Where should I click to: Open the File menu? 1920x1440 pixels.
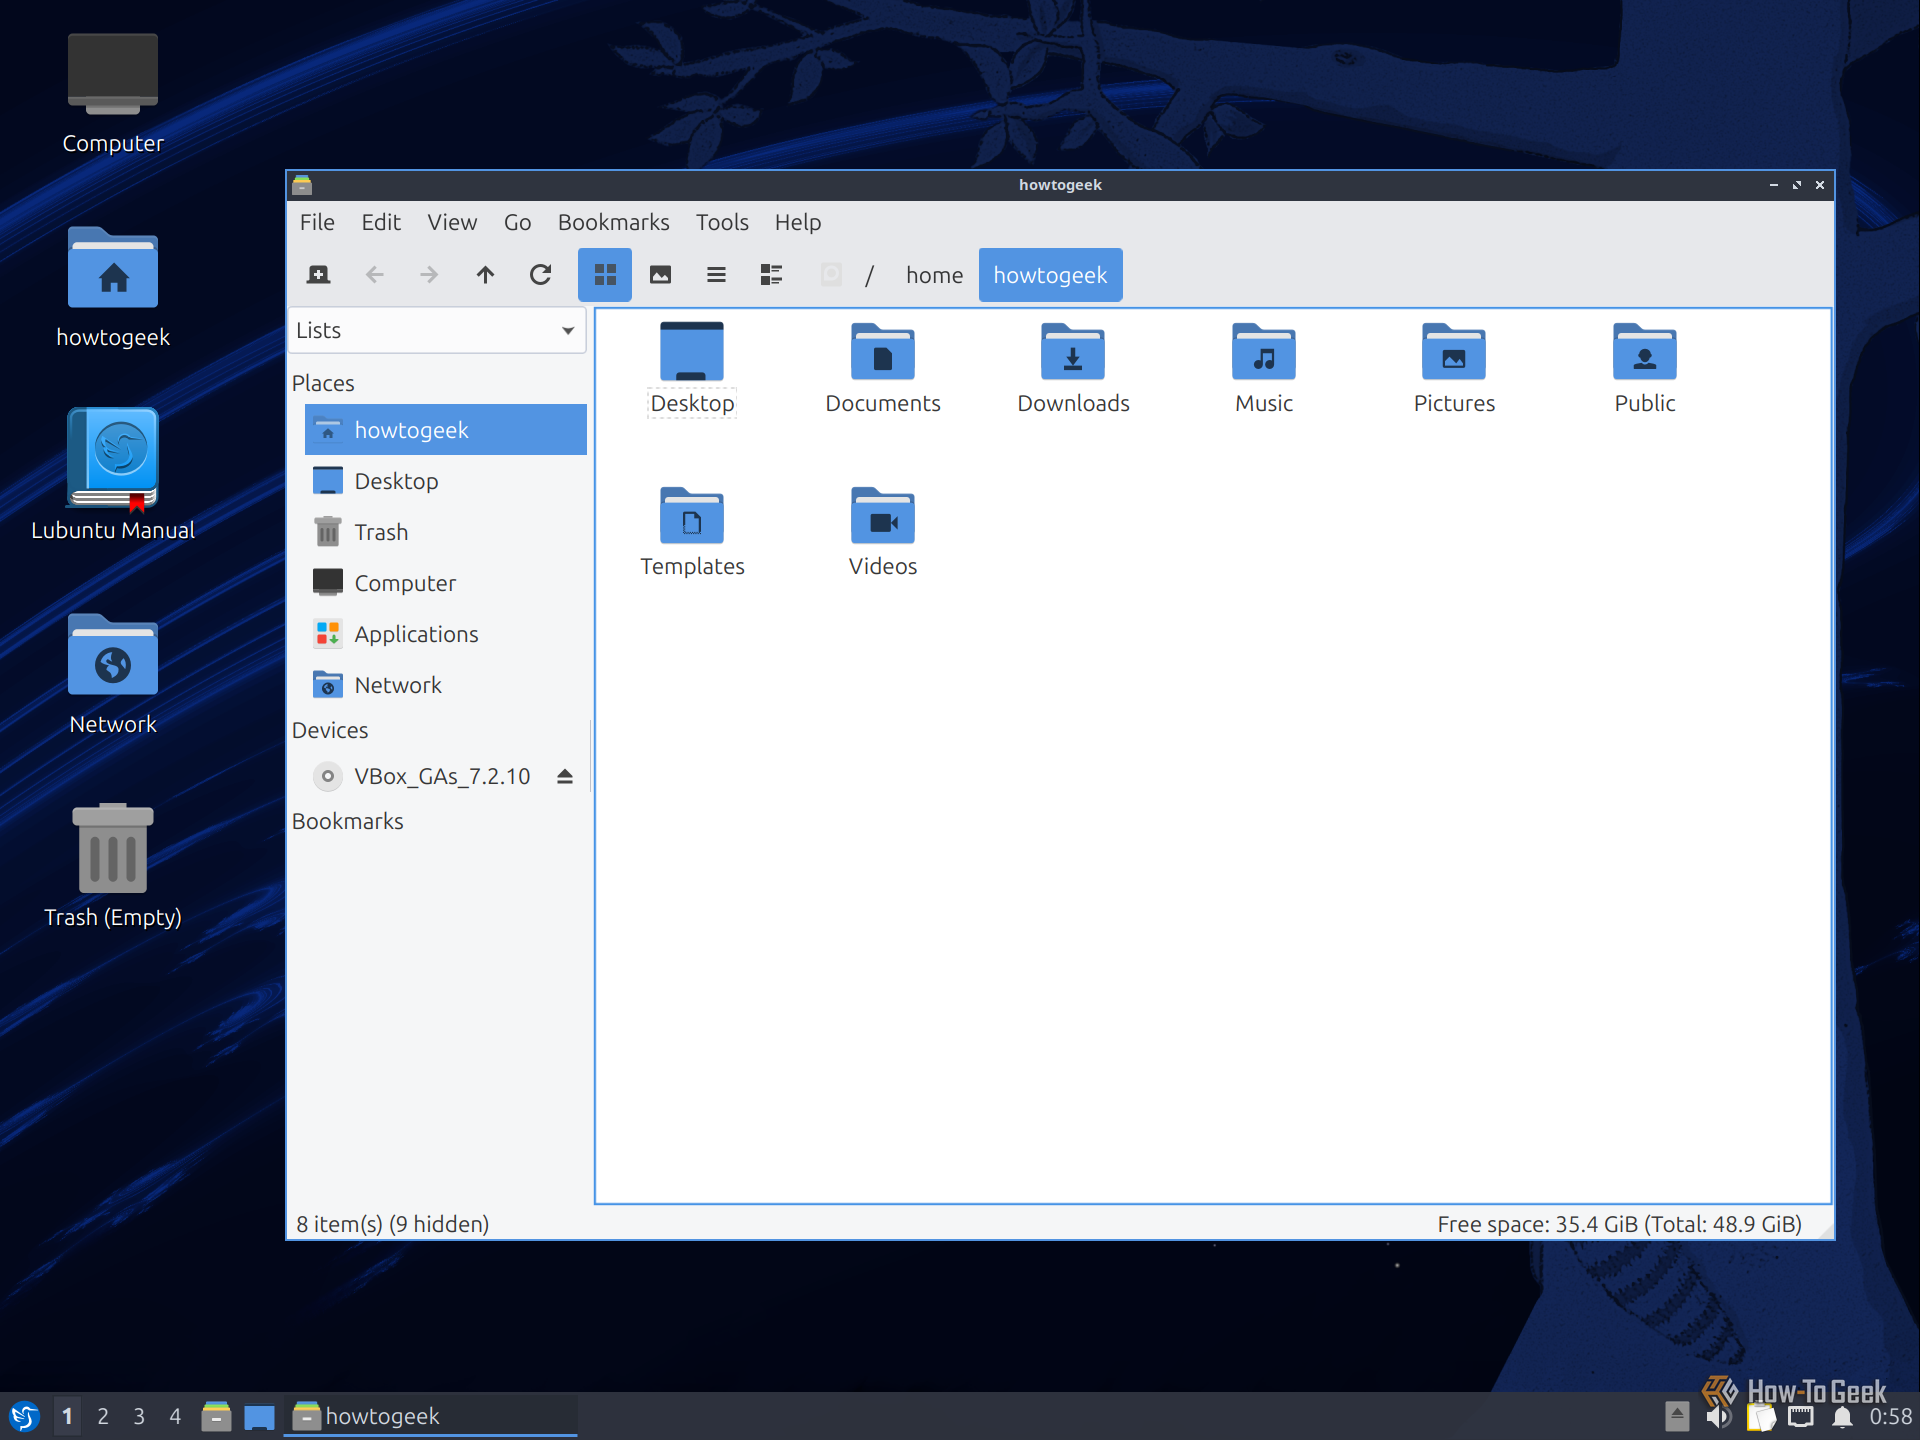[x=317, y=222]
